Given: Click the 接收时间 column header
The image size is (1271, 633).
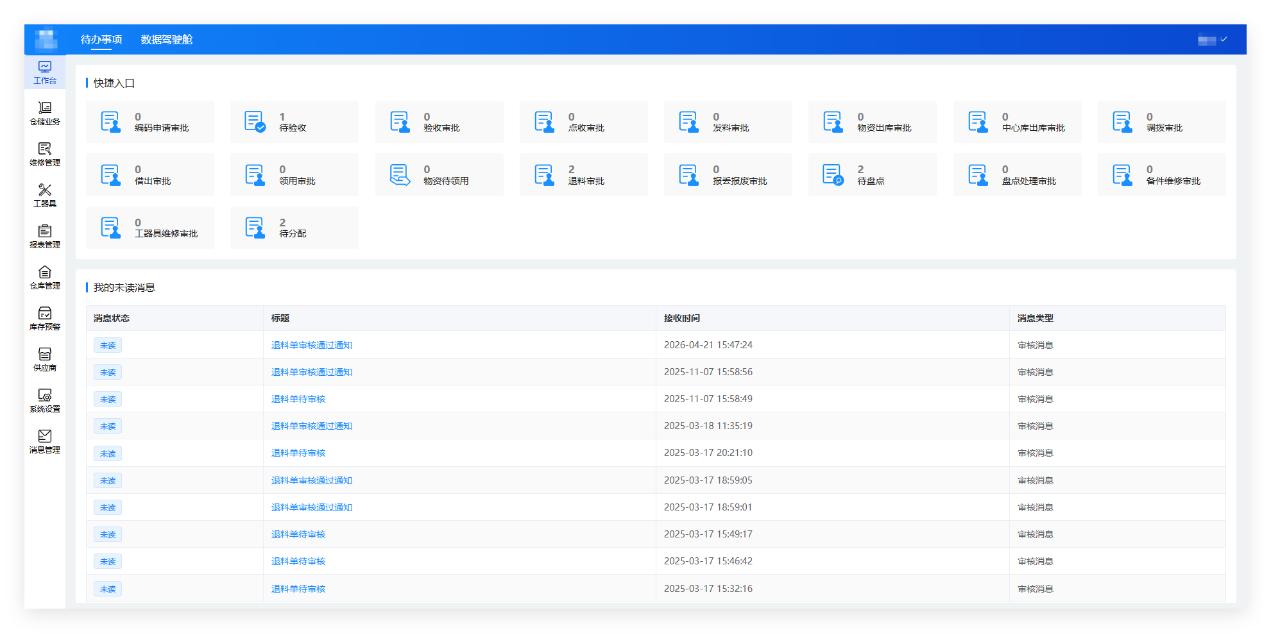Looking at the screenshot, I should pos(682,318).
